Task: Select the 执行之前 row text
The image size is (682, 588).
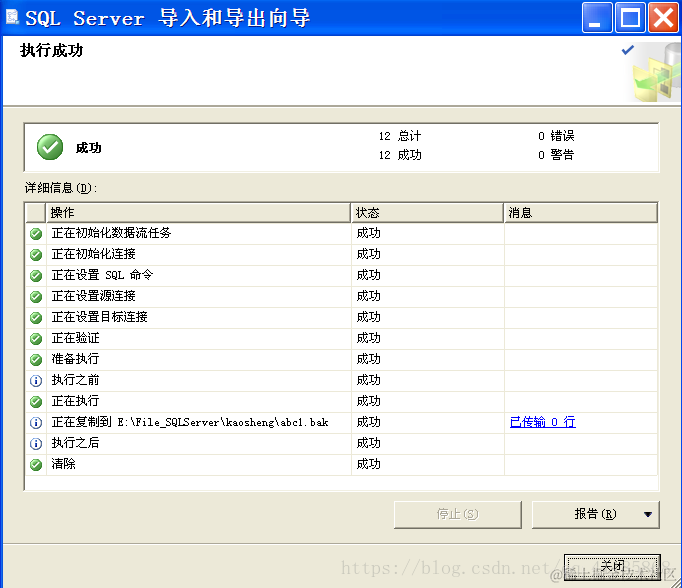Action: pyautogui.click(x=75, y=380)
